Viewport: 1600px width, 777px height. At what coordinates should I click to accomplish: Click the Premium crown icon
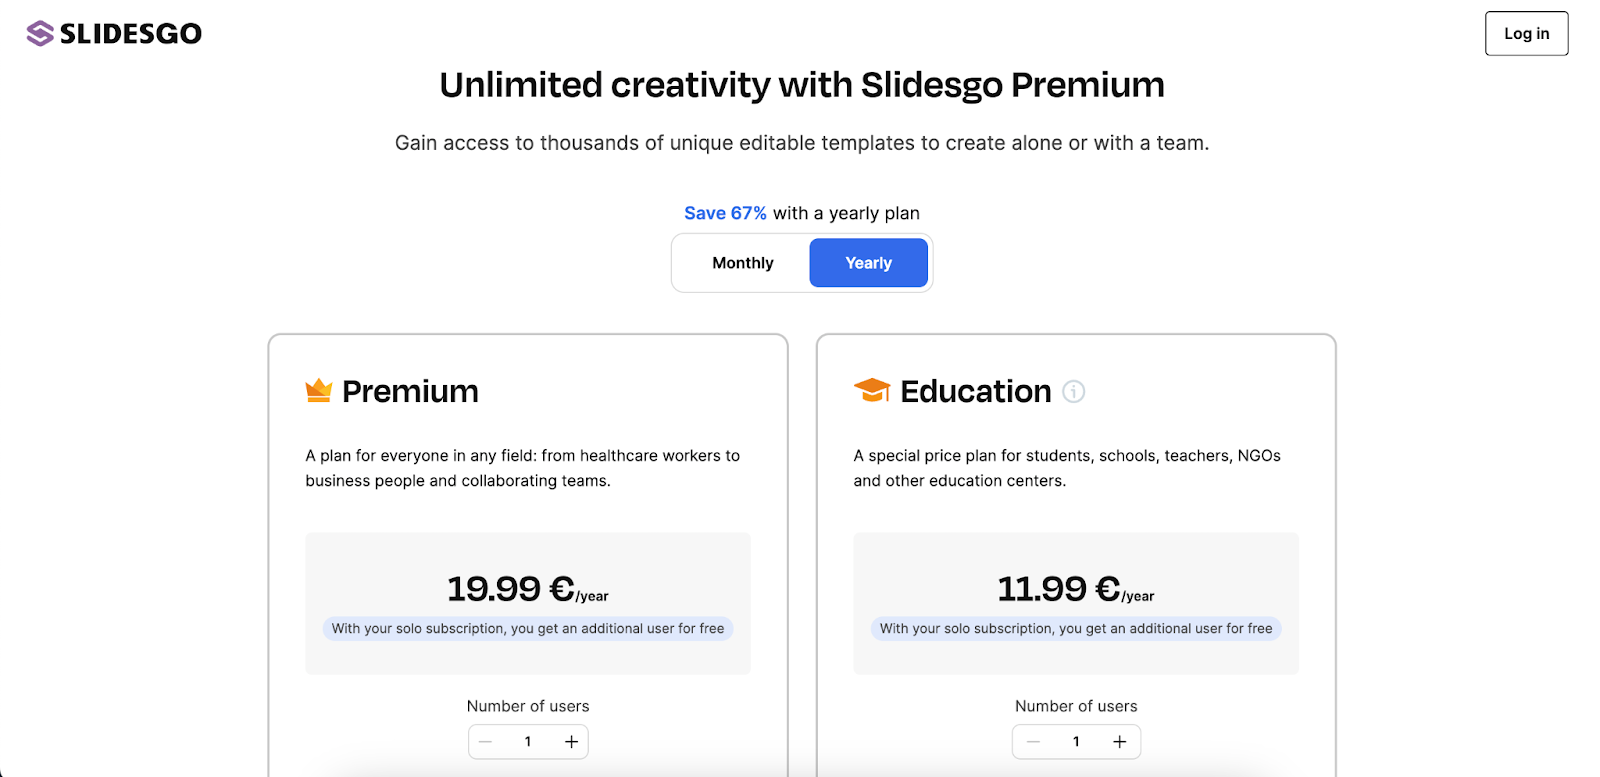point(318,390)
